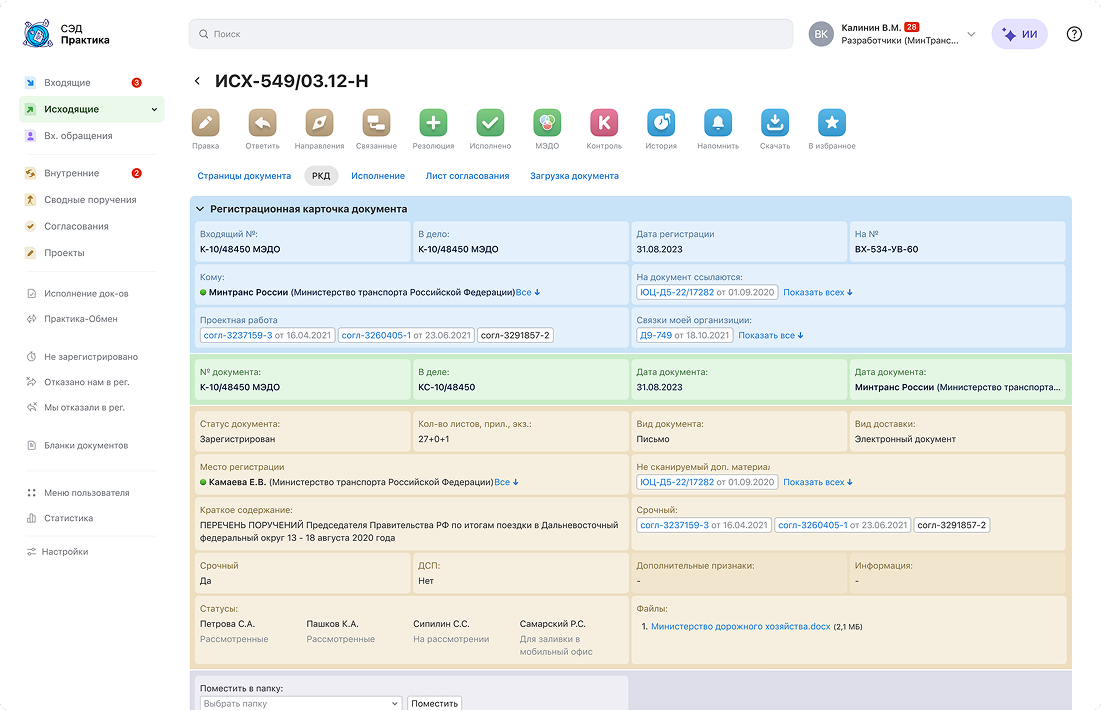Switch to the Исполнение tab
1101x711 pixels.
(378, 176)
